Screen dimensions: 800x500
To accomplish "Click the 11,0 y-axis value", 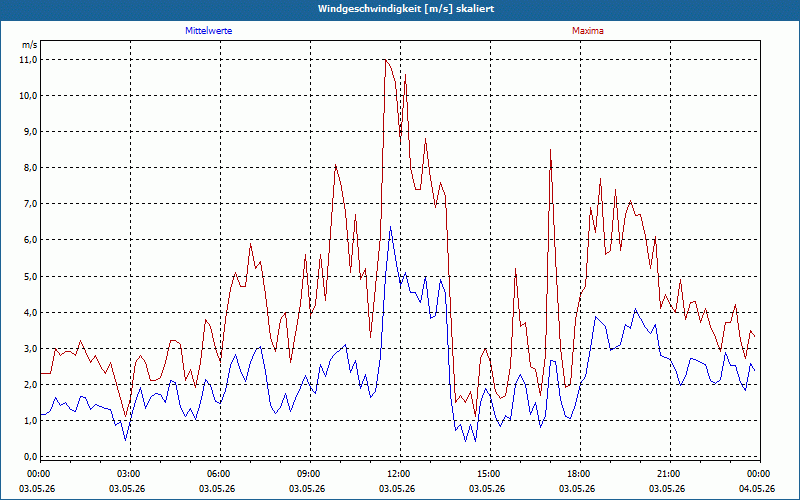I will [29, 60].
